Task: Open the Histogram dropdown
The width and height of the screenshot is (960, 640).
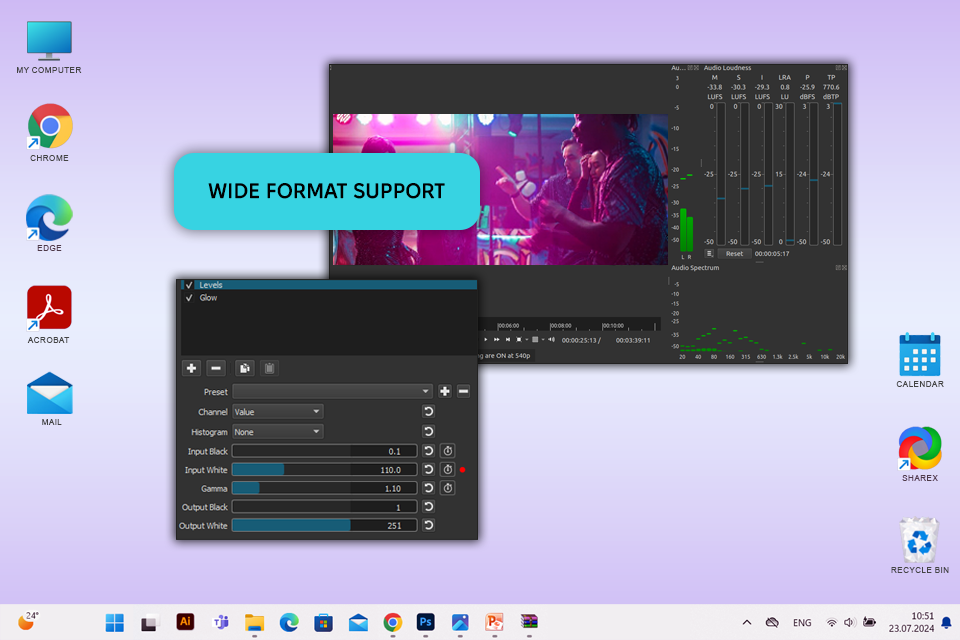Action: 278,432
